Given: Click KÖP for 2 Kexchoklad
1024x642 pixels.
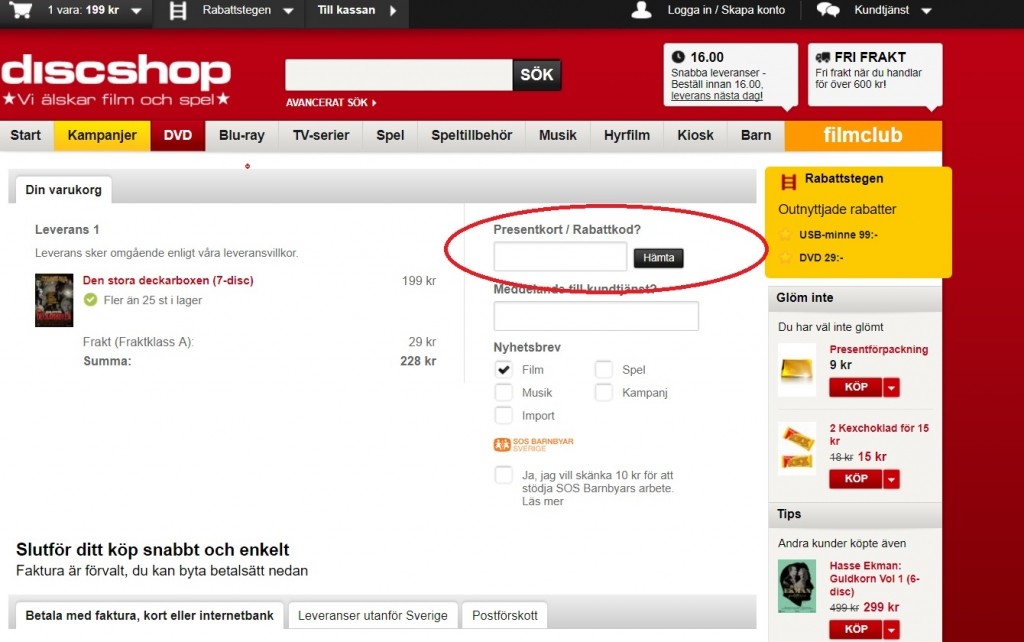Looking at the screenshot, I should pos(856,479).
